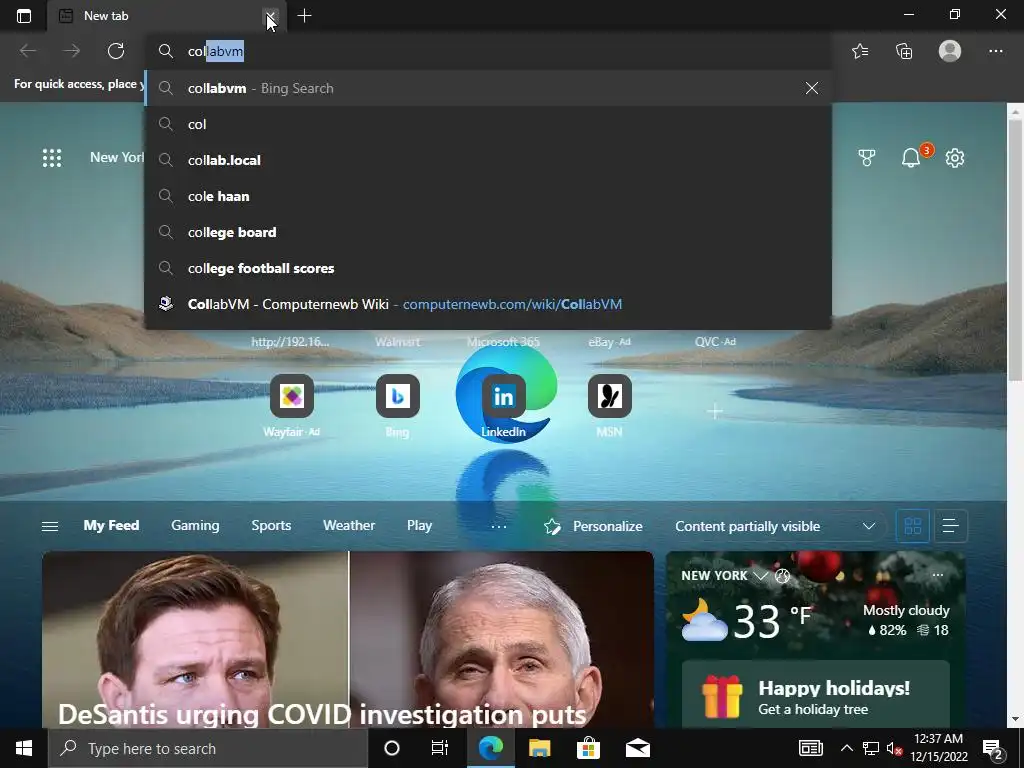
Task: Open Cortana circle icon in the taskbar
Action: (392, 748)
